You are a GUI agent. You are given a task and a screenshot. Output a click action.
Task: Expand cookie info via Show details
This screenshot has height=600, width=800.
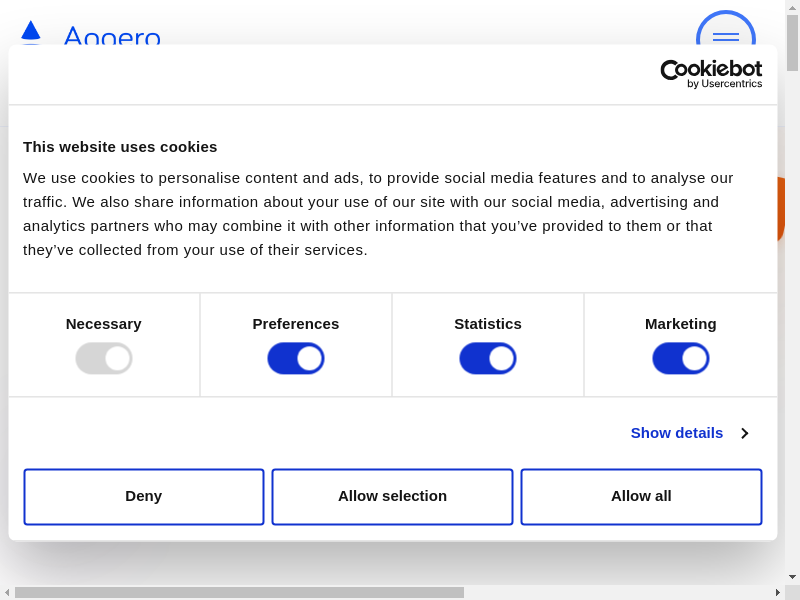point(676,433)
